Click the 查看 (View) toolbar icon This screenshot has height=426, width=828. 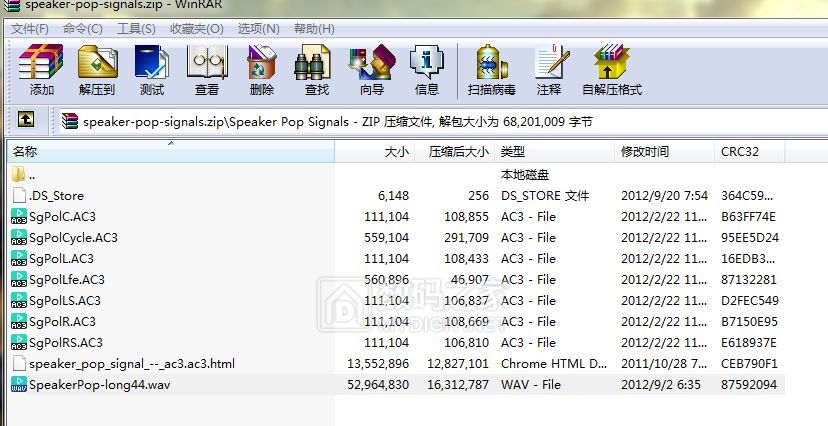pyautogui.click(x=207, y=62)
